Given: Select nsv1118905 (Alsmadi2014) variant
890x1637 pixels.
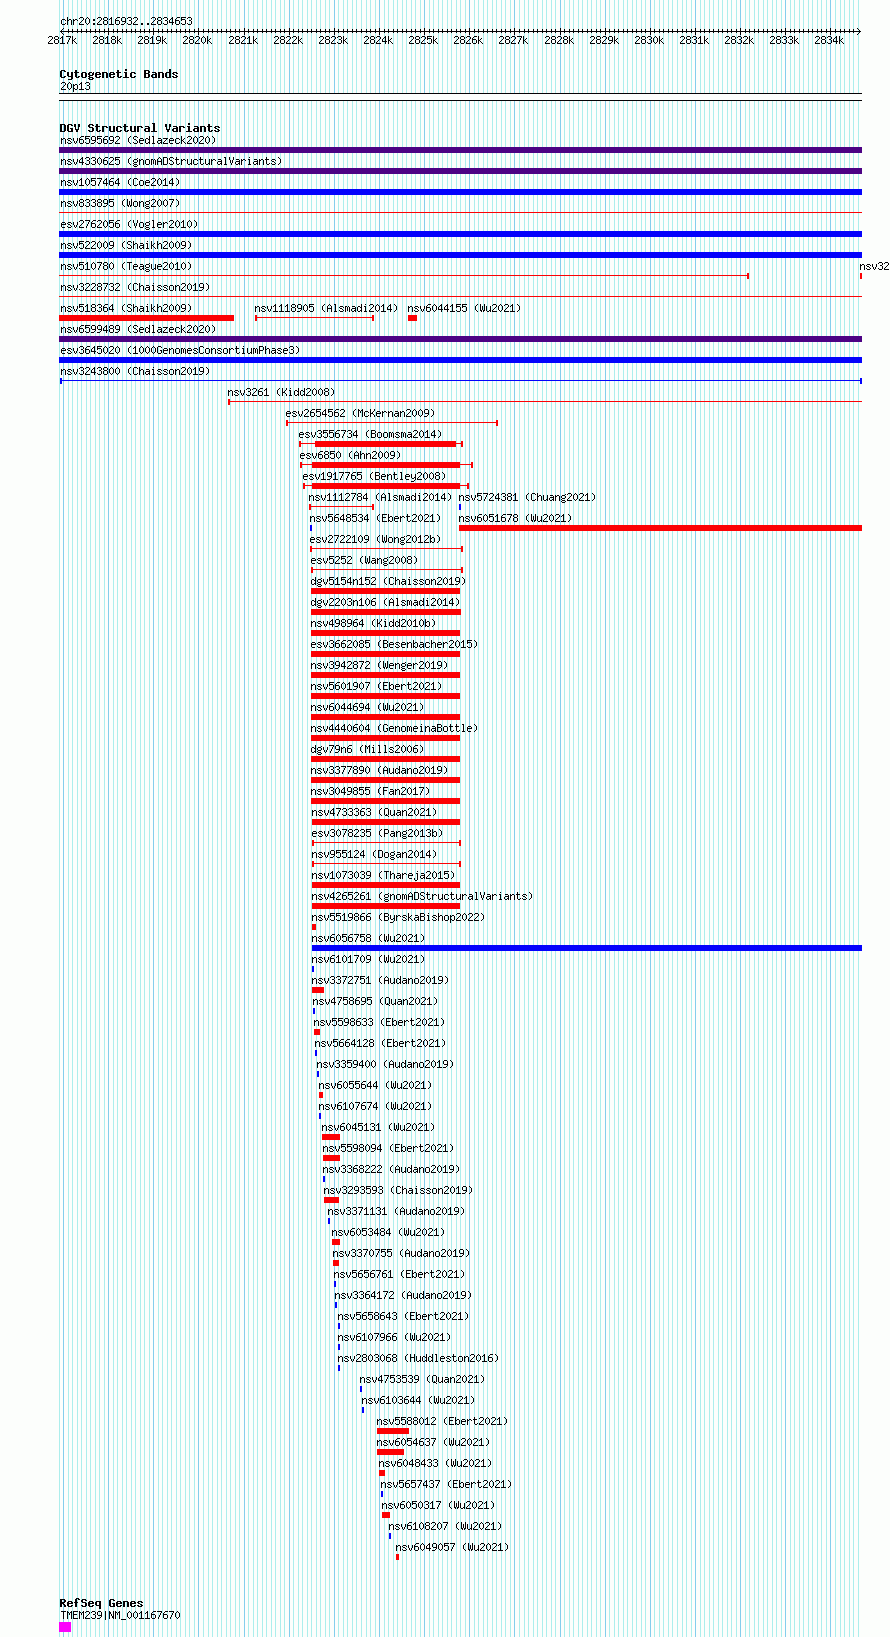Looking at the screenshot, I should [x=326, y=308].
